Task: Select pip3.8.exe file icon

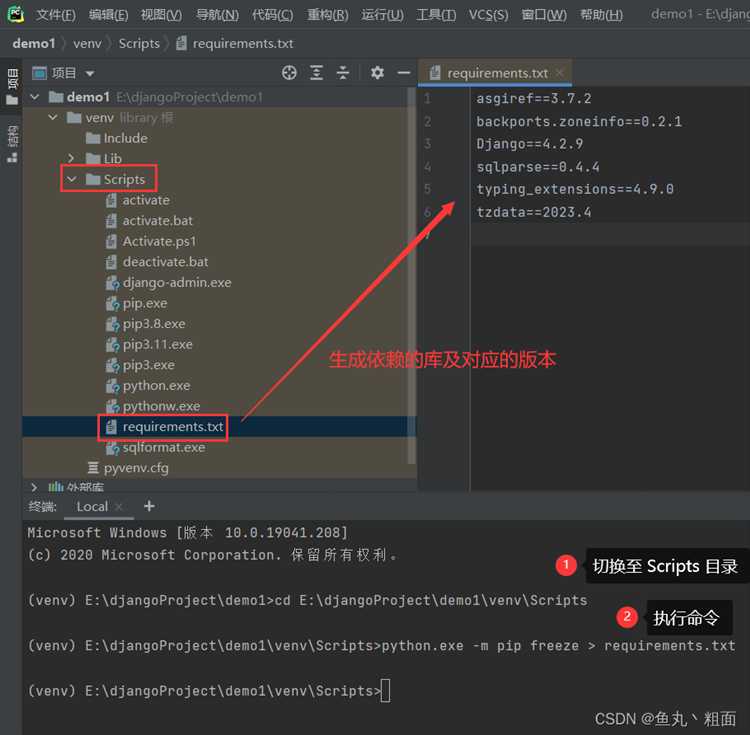Action: (112, 324)
